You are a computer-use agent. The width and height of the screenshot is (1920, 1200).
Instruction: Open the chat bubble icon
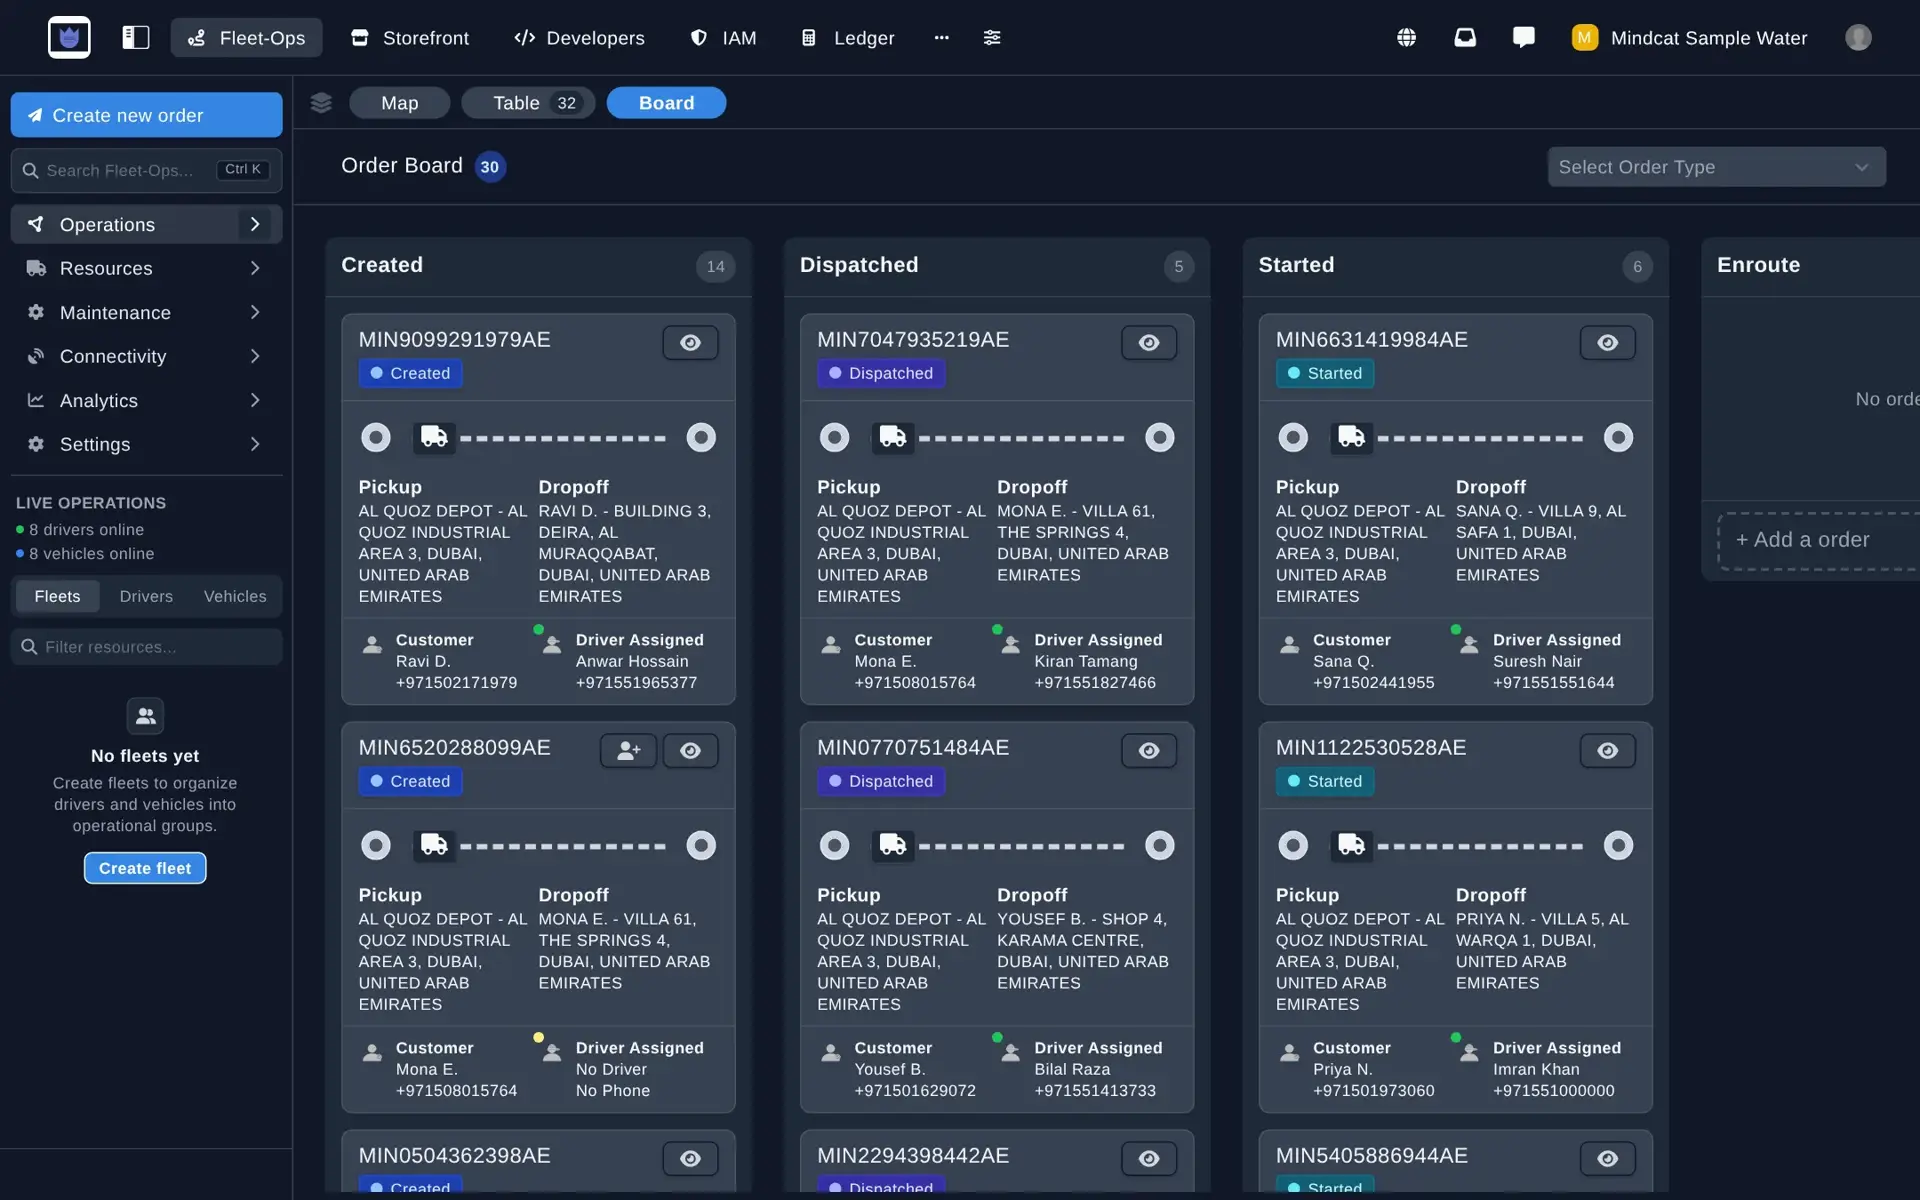(x=1524, y=38)
